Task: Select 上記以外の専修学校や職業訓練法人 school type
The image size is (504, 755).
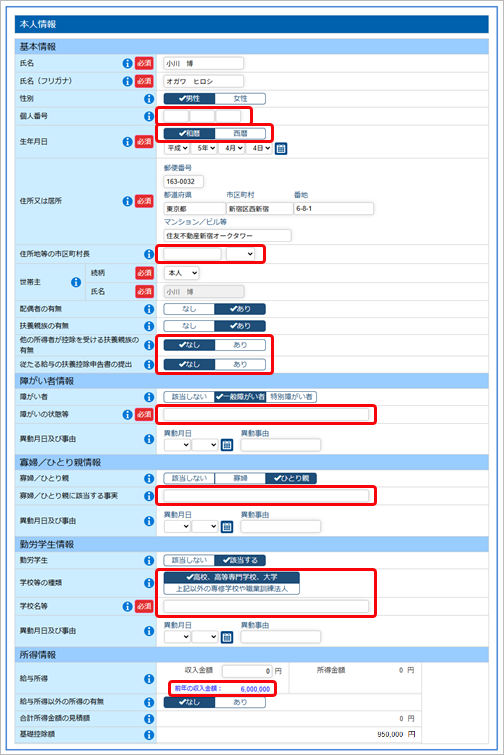Action: [232, 589]
